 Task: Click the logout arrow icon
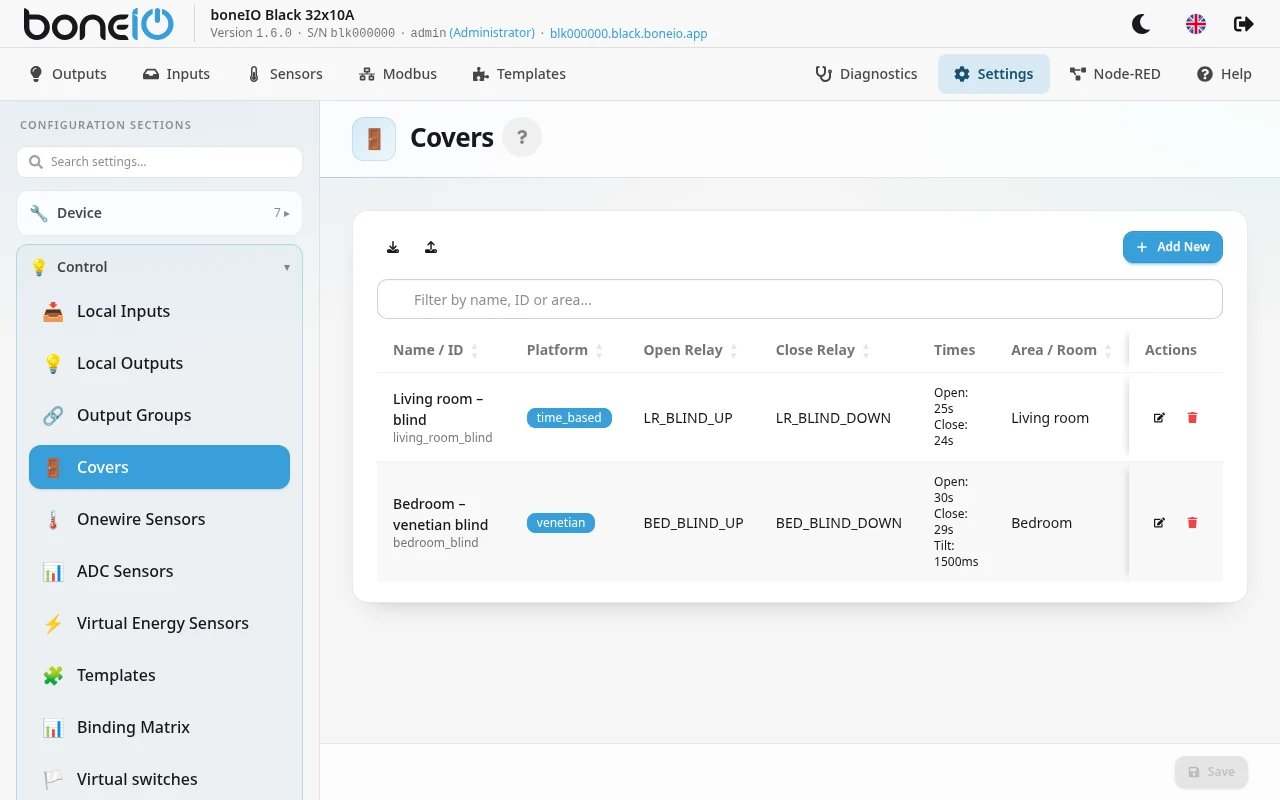(x=1244, y=24)
